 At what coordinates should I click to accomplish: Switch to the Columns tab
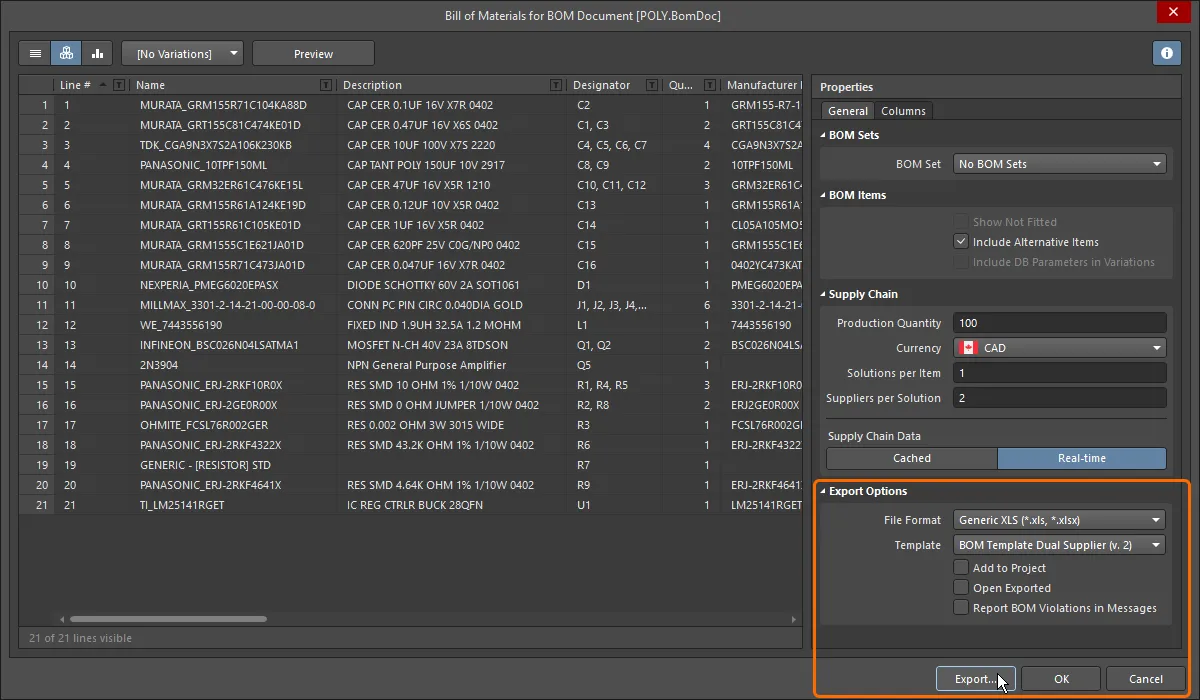tap(903, 111)
